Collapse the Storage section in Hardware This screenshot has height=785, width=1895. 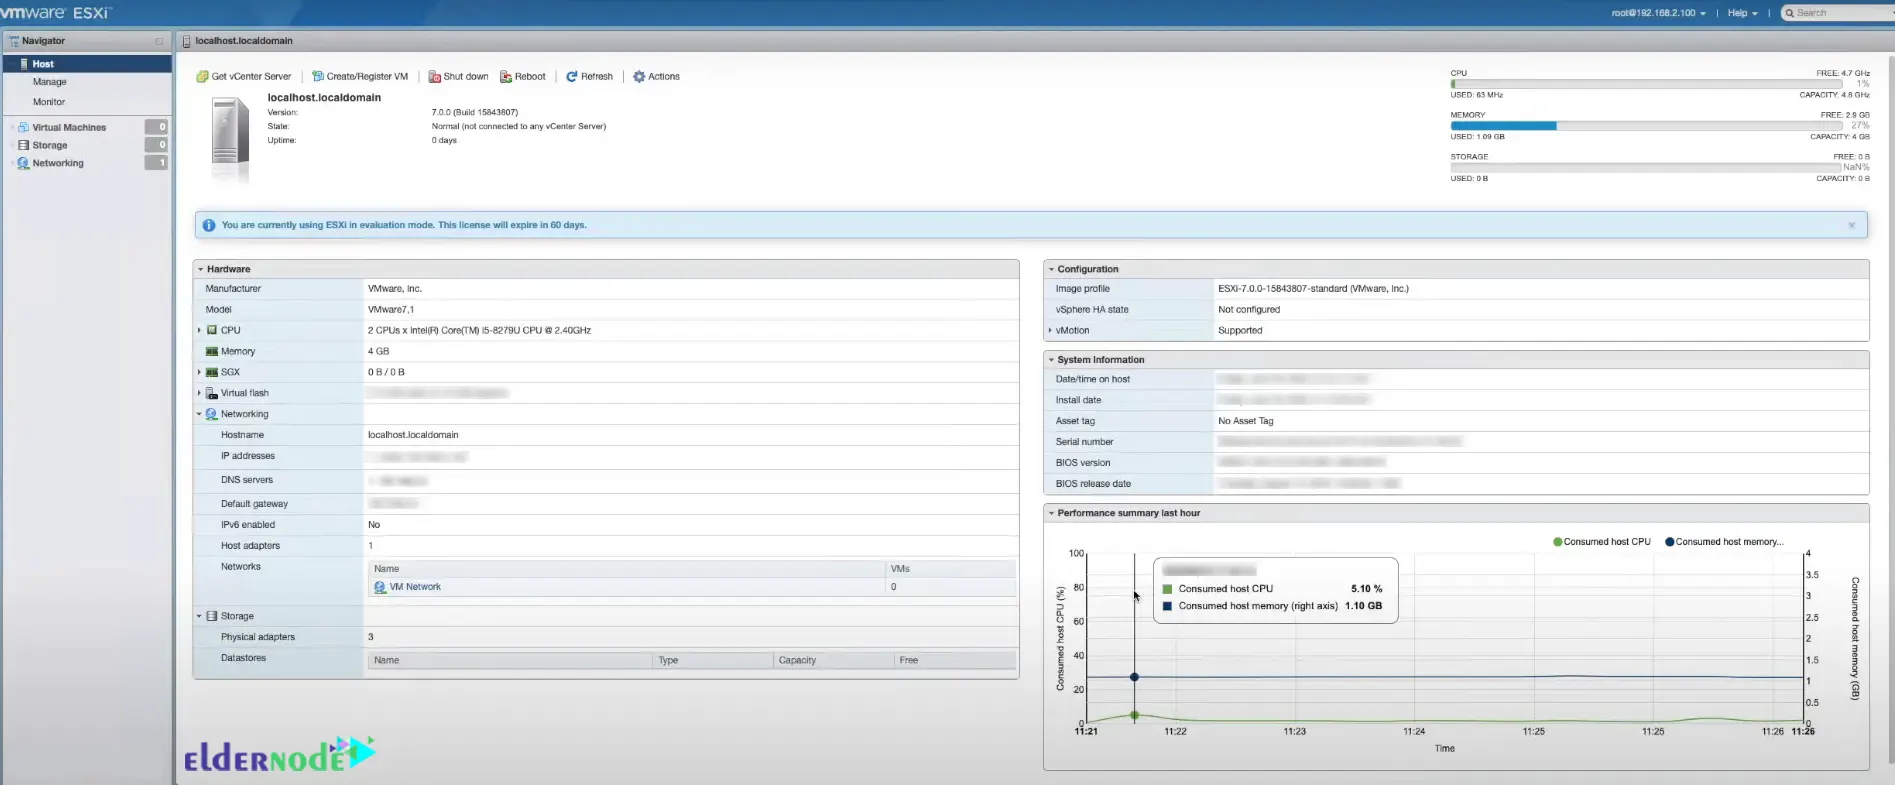(x=199, y=616)
